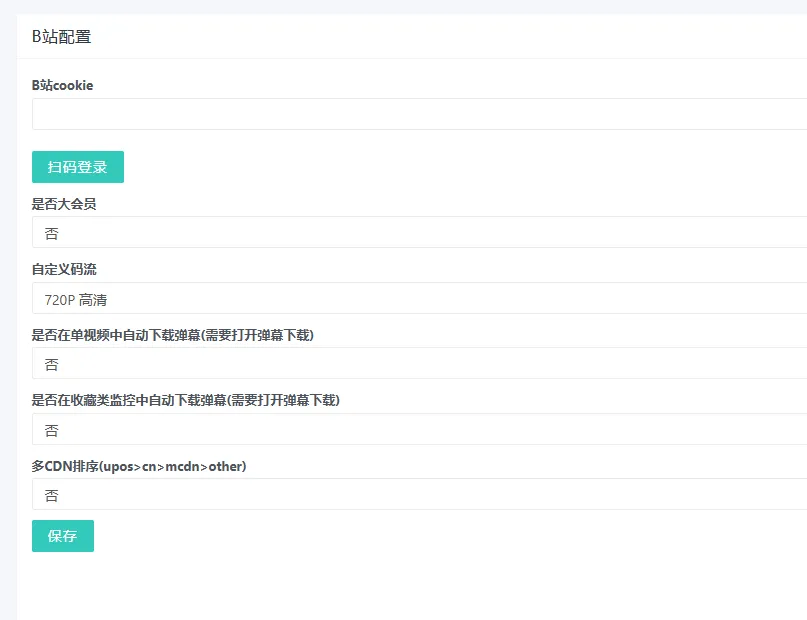807x620 pixels.
Task: Click the 多CDN排序(upos>cn>mcdn>other) label
Action: point(139,466)
